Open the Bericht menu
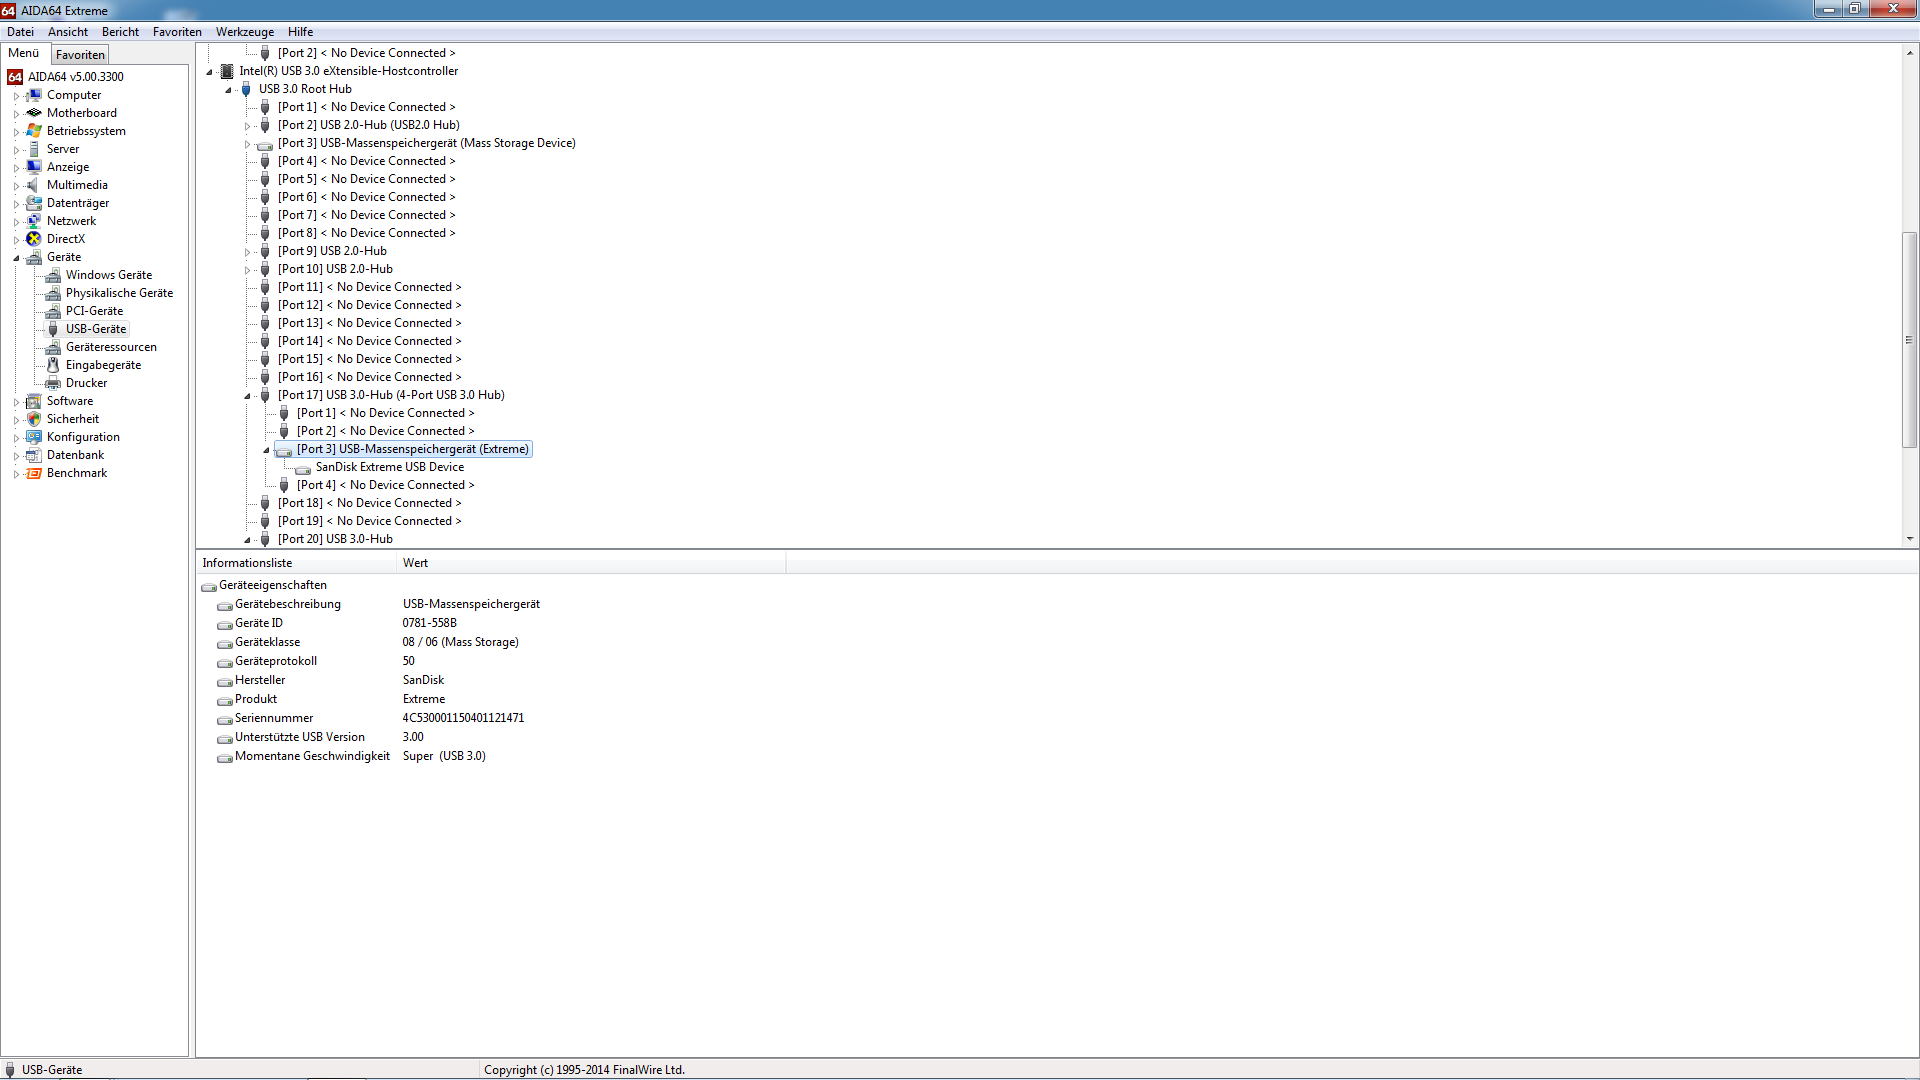 [x=120, y=32]
